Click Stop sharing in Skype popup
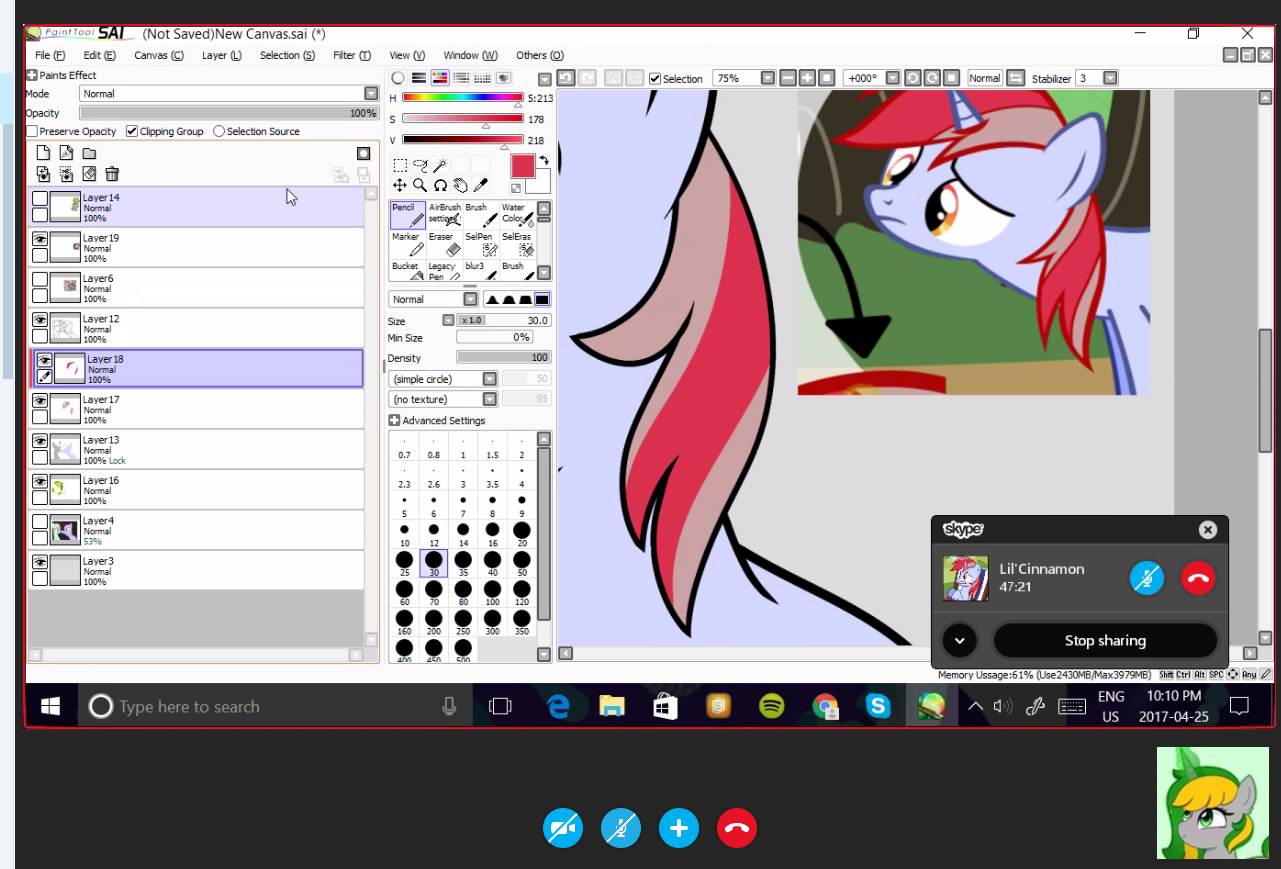The image size is (1281, 869). pos(1105,641)
